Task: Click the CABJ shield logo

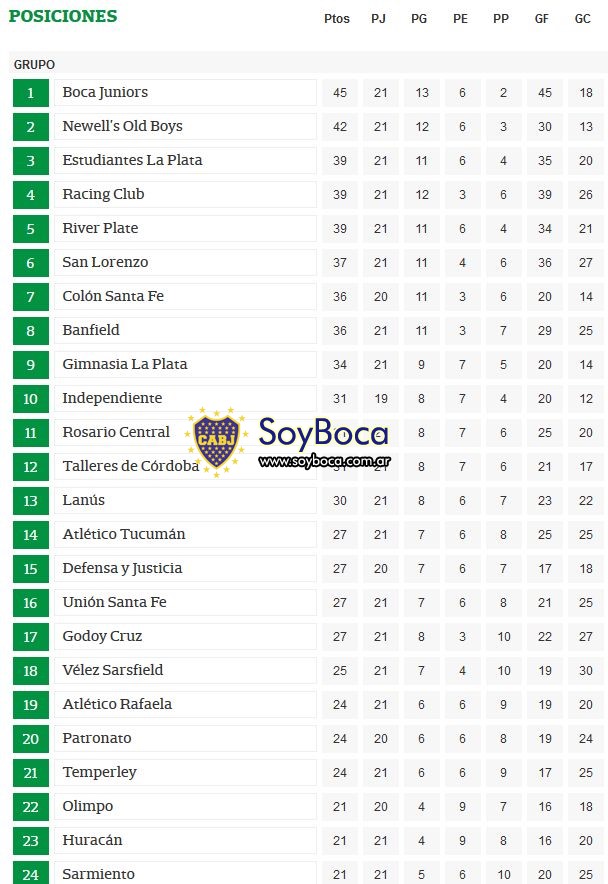Action: click(x=217, y=441)
